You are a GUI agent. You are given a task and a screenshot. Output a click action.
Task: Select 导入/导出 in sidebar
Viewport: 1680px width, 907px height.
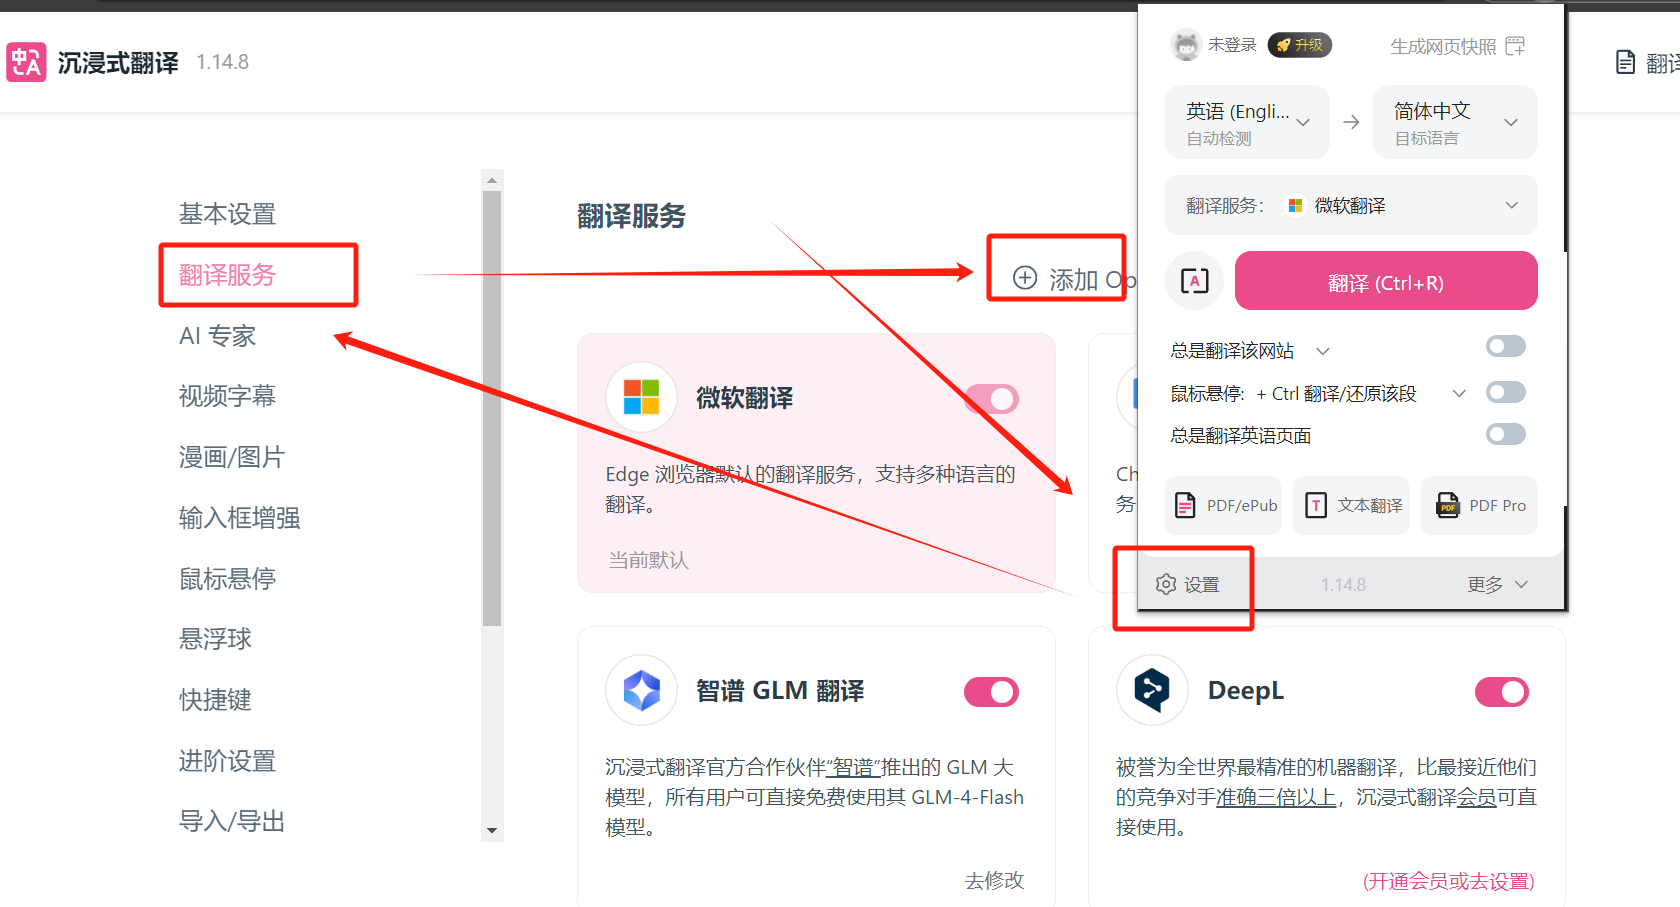pos(232,821)
